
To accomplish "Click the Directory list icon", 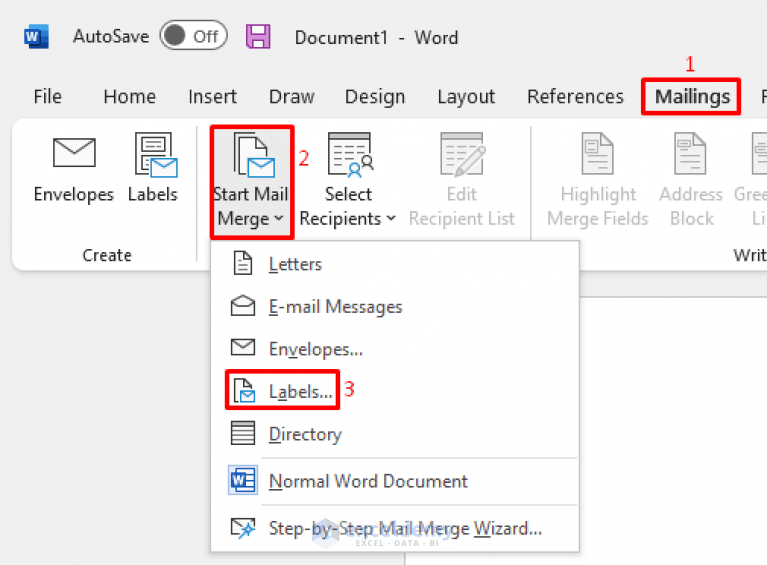I will (243, 433).
